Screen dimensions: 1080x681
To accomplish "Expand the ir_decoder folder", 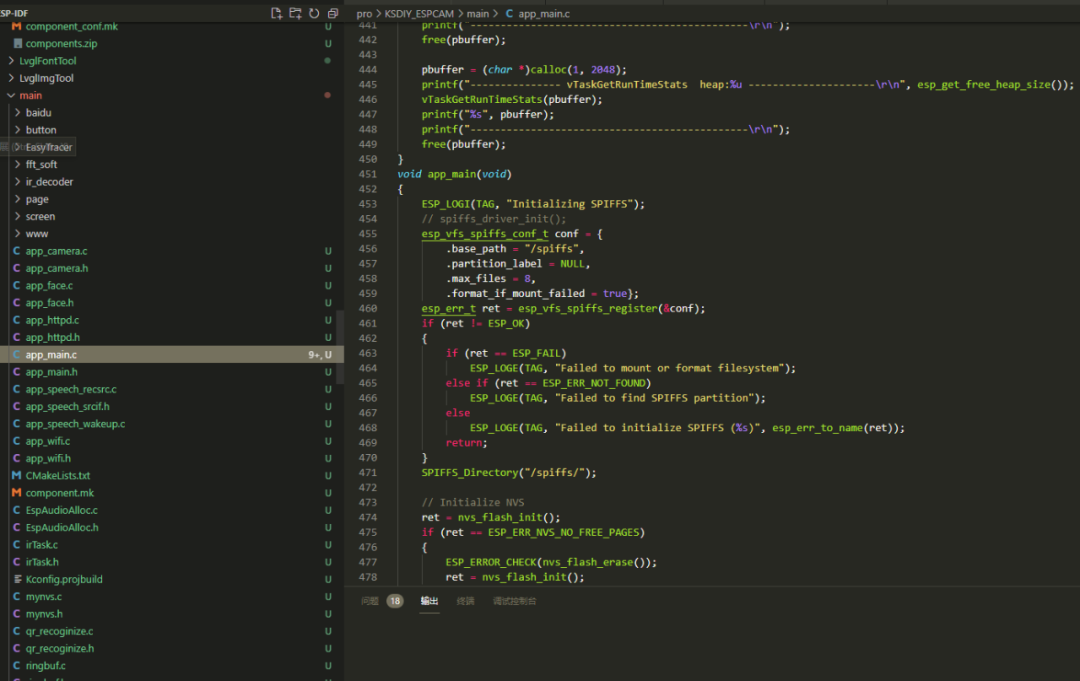I will pyautogui.click(x=49, y=182).
